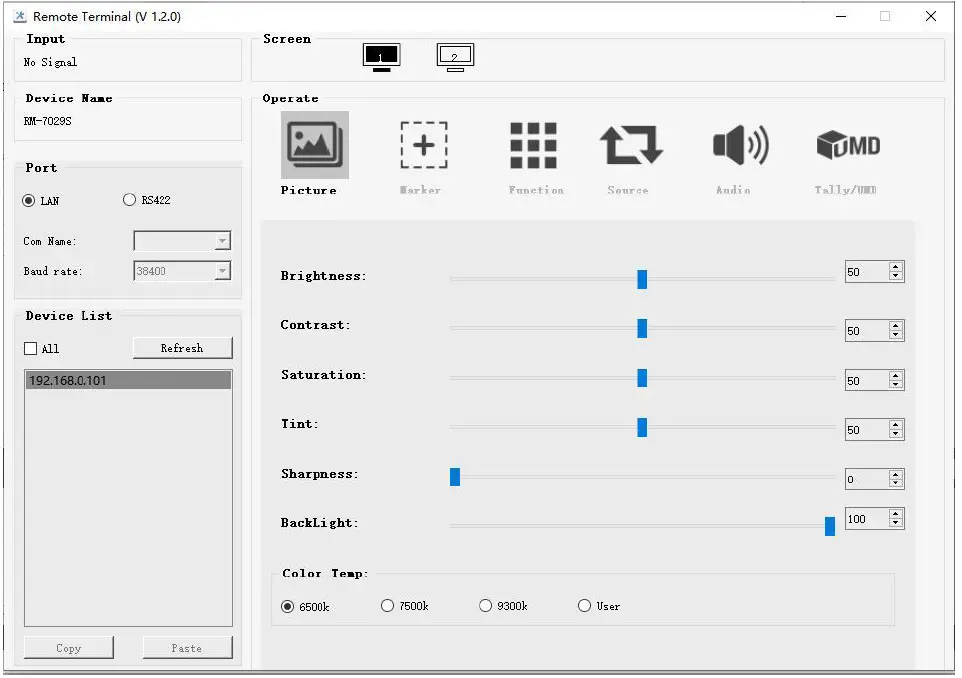
Task: Expand the Baud rate dropdown
Action: pyautogui.click(x=223, y=271)
